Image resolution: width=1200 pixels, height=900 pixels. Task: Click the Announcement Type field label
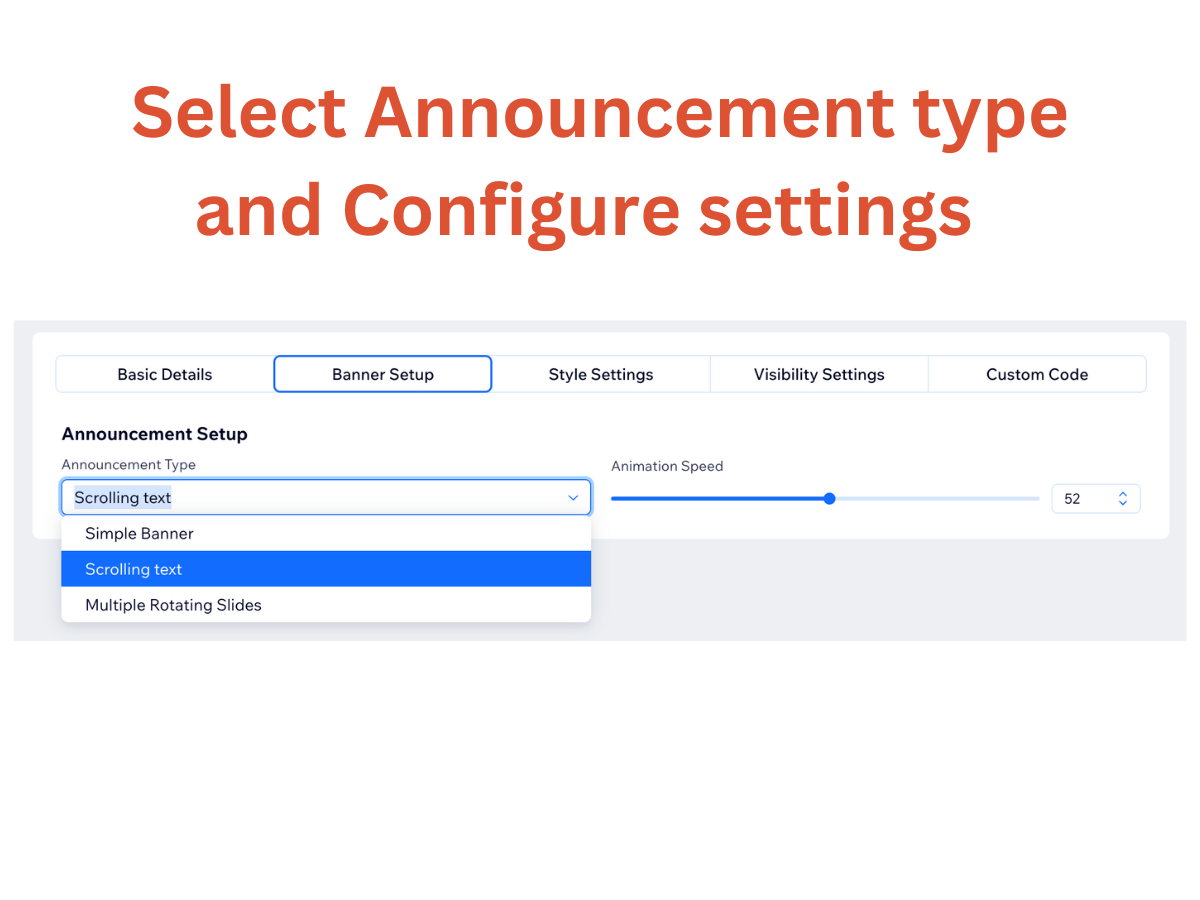pyautogui.click(x=129, y=464)
